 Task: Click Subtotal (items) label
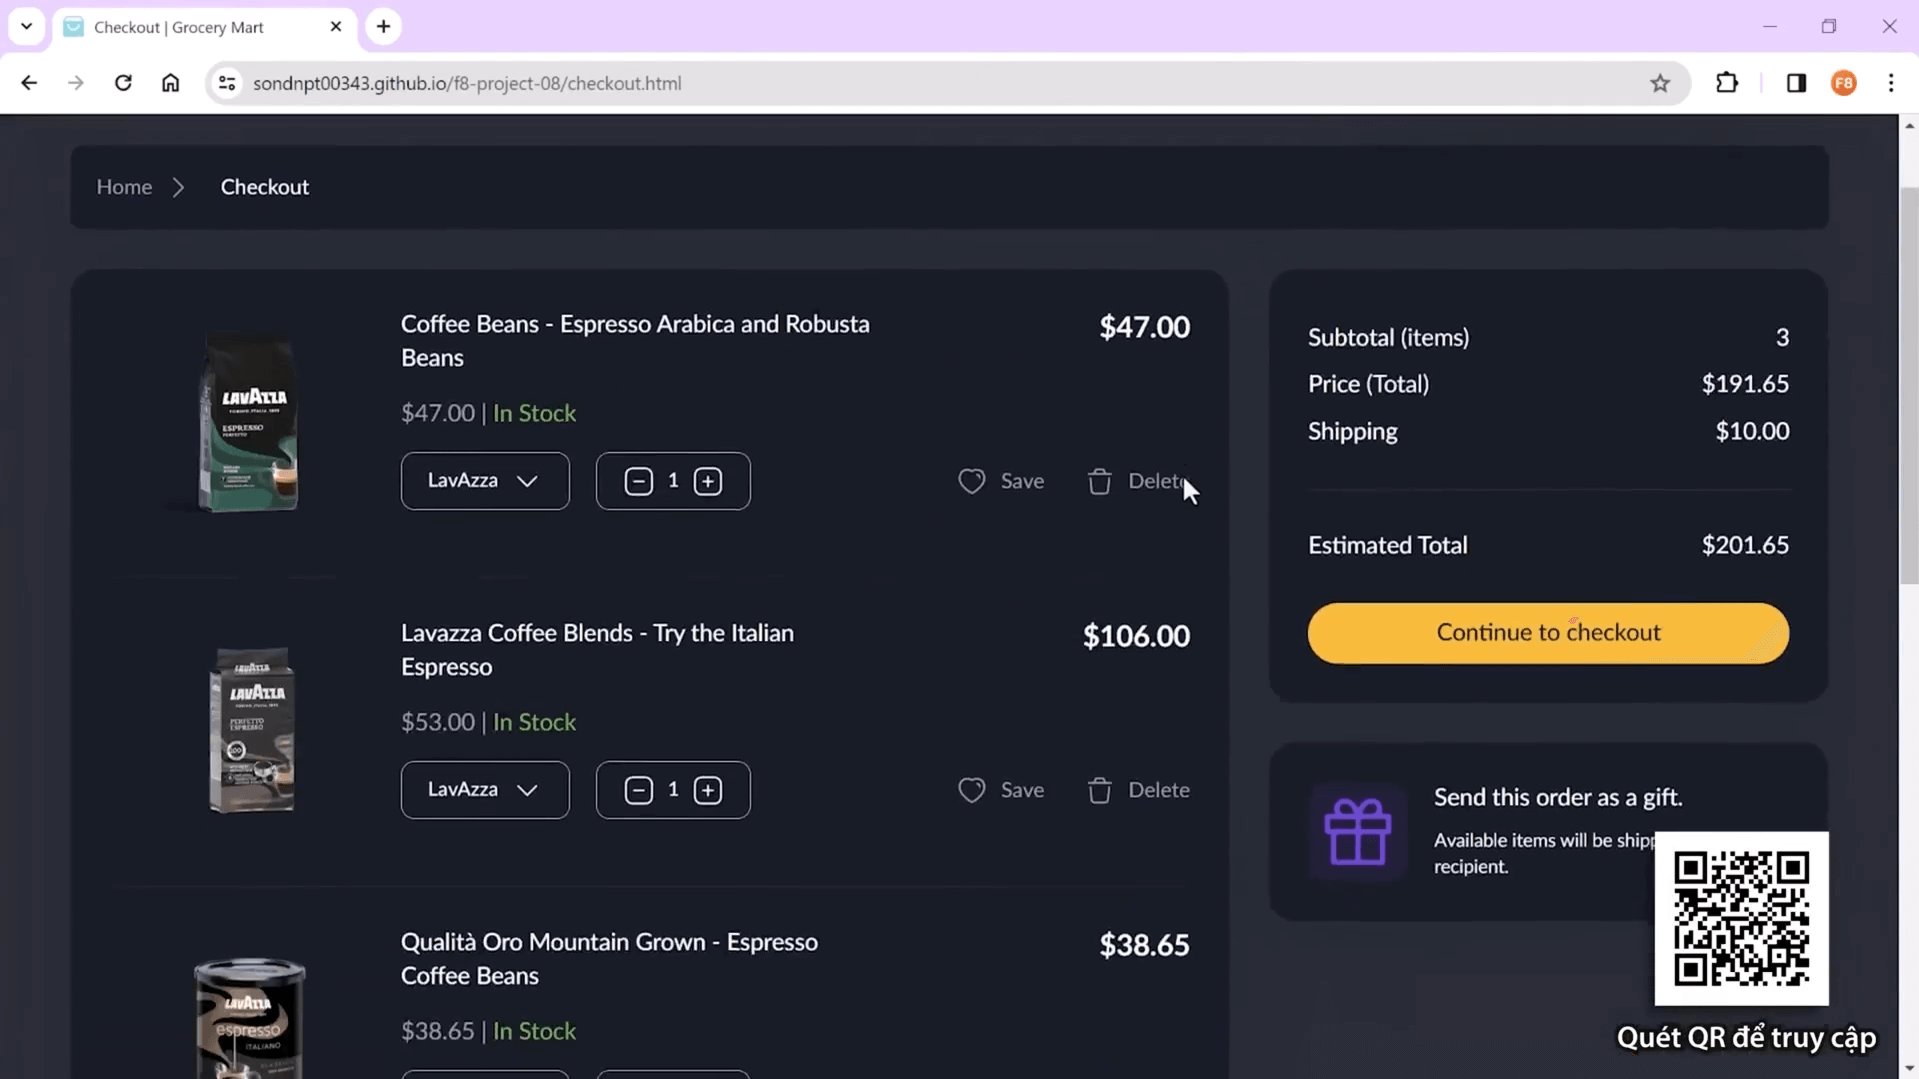pos(1388,338)
